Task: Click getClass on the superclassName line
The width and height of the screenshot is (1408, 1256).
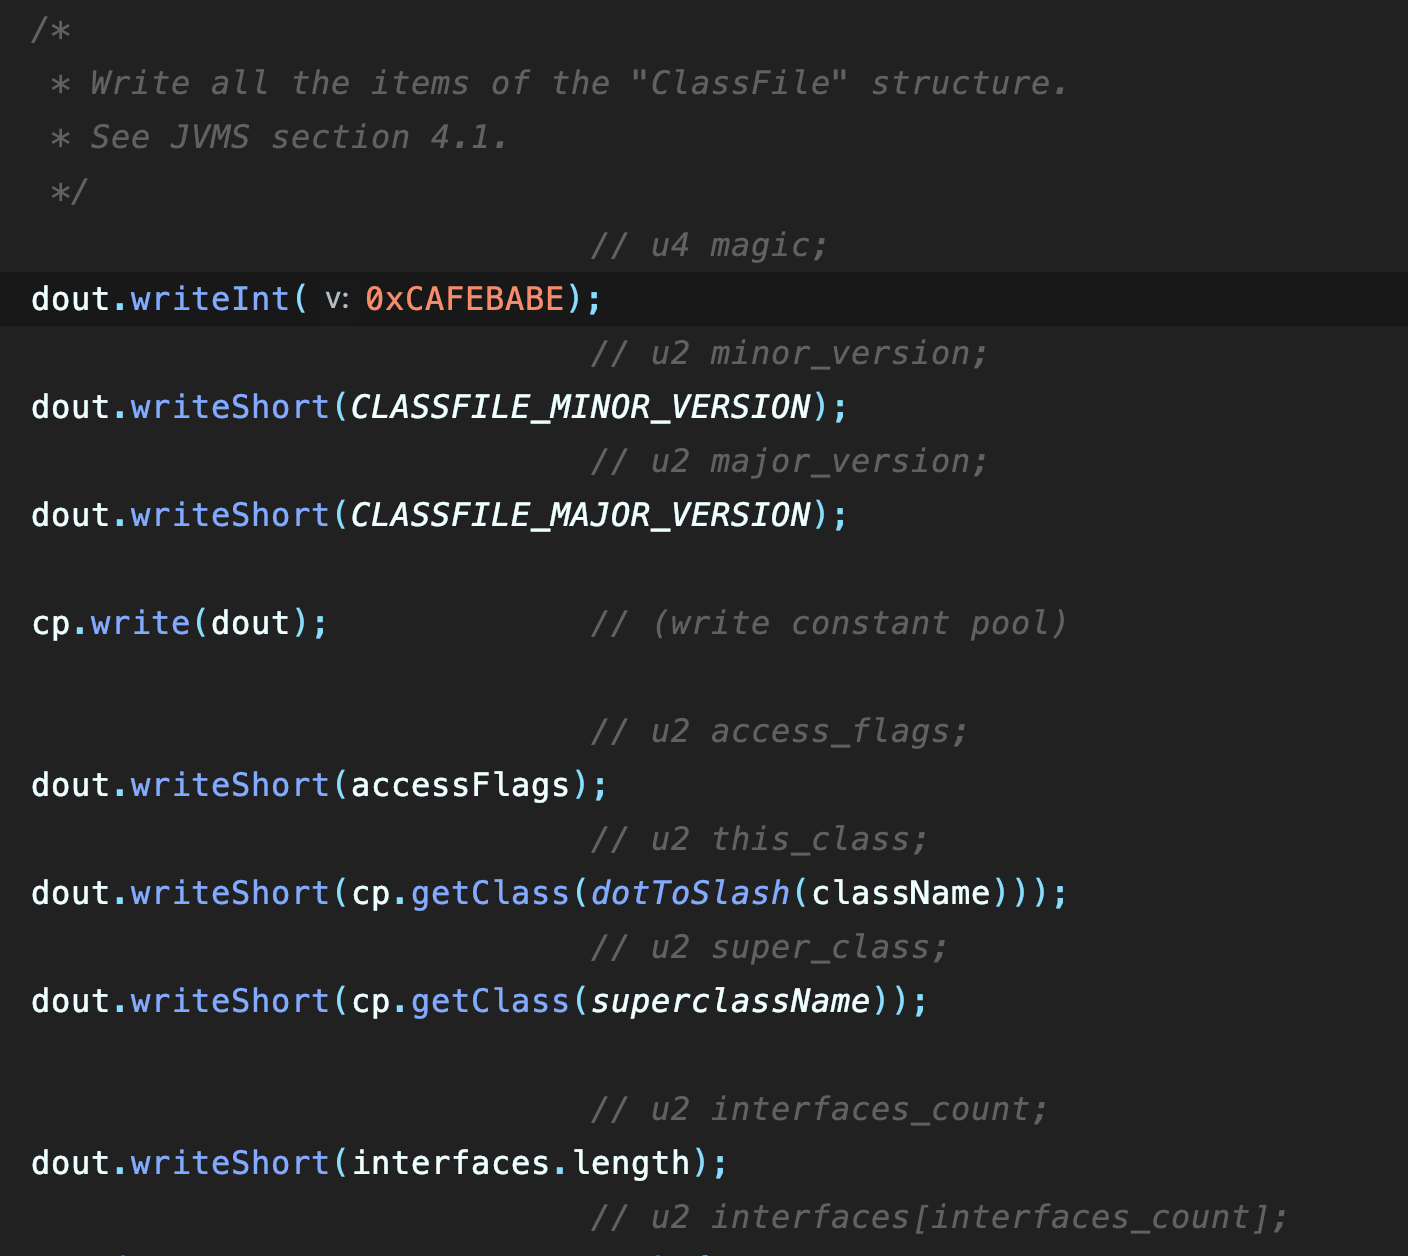Action: tap(490, 1001)
